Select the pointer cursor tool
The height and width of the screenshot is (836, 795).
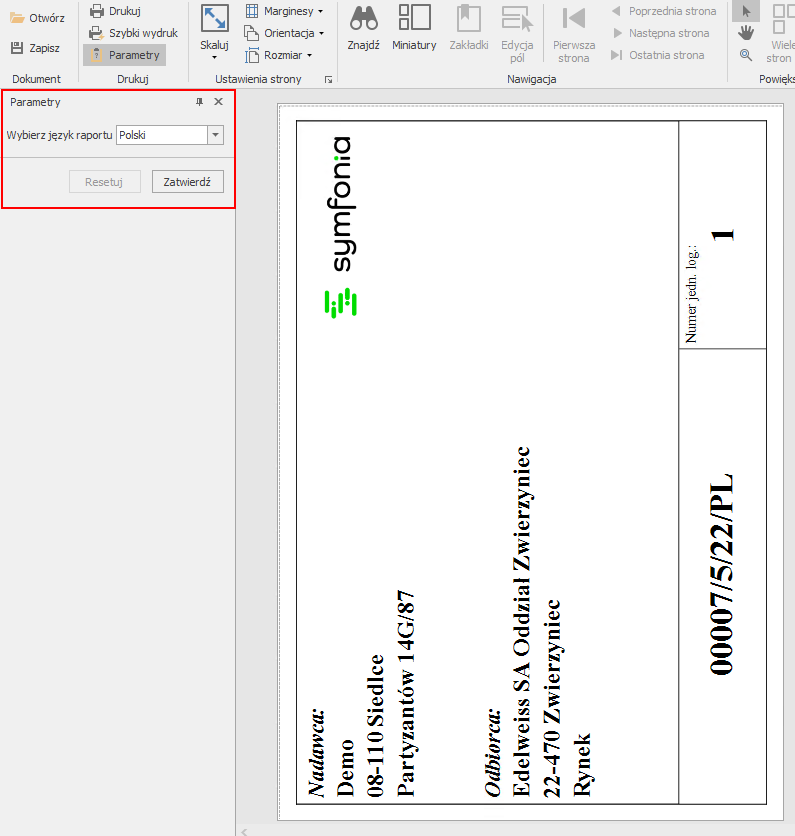[745, 11]
